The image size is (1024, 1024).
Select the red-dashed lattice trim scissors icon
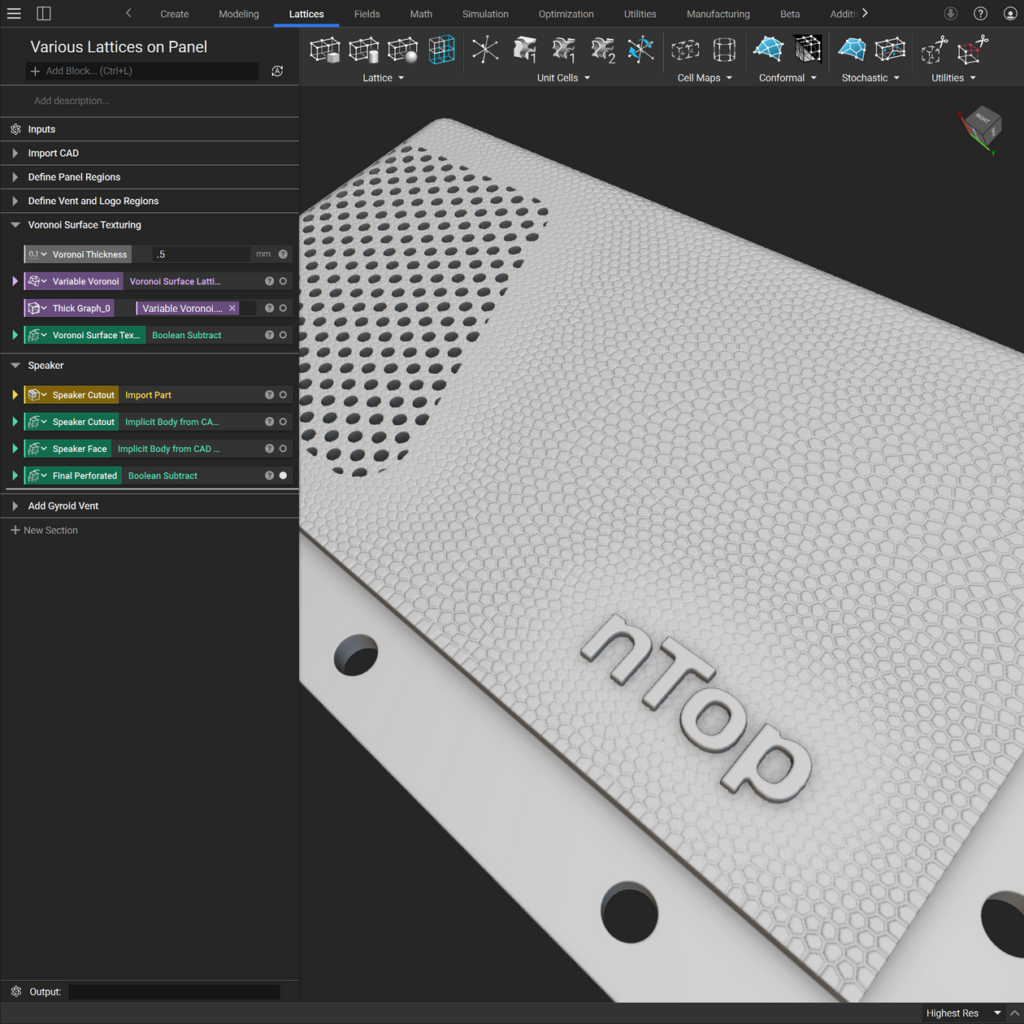coord(973,50)
